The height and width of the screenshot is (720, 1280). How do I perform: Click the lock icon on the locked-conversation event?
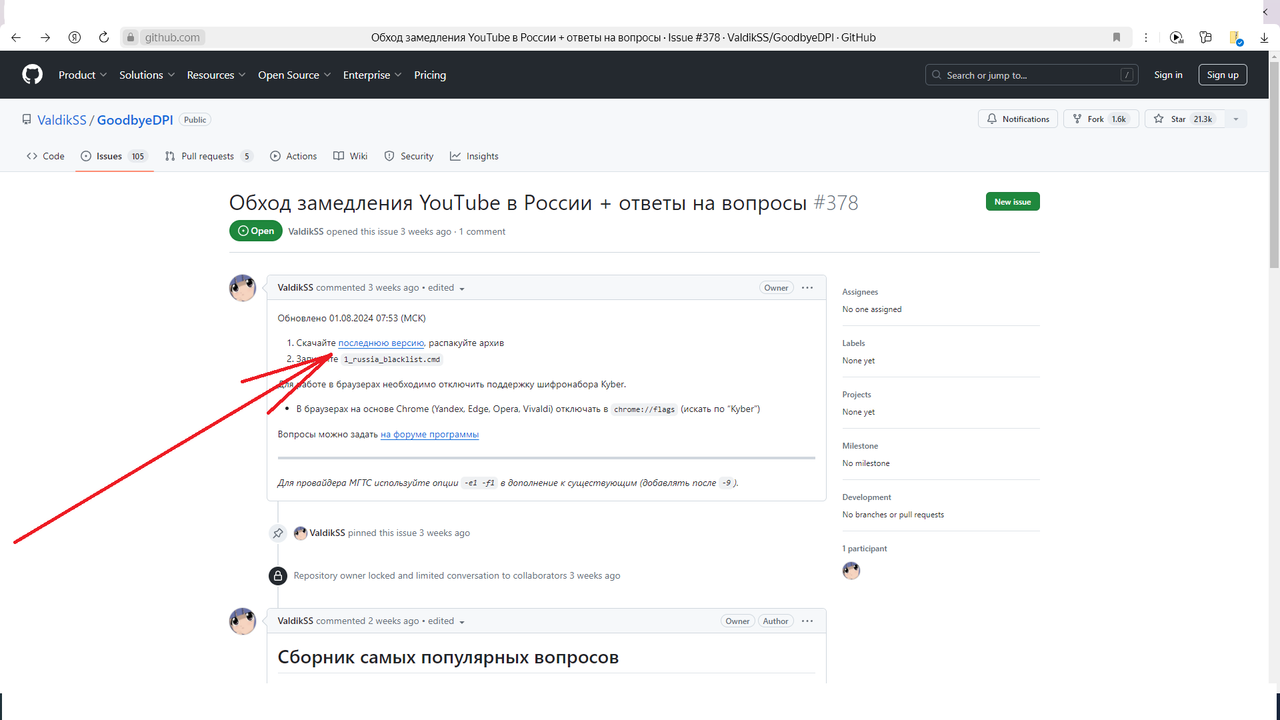277,575
